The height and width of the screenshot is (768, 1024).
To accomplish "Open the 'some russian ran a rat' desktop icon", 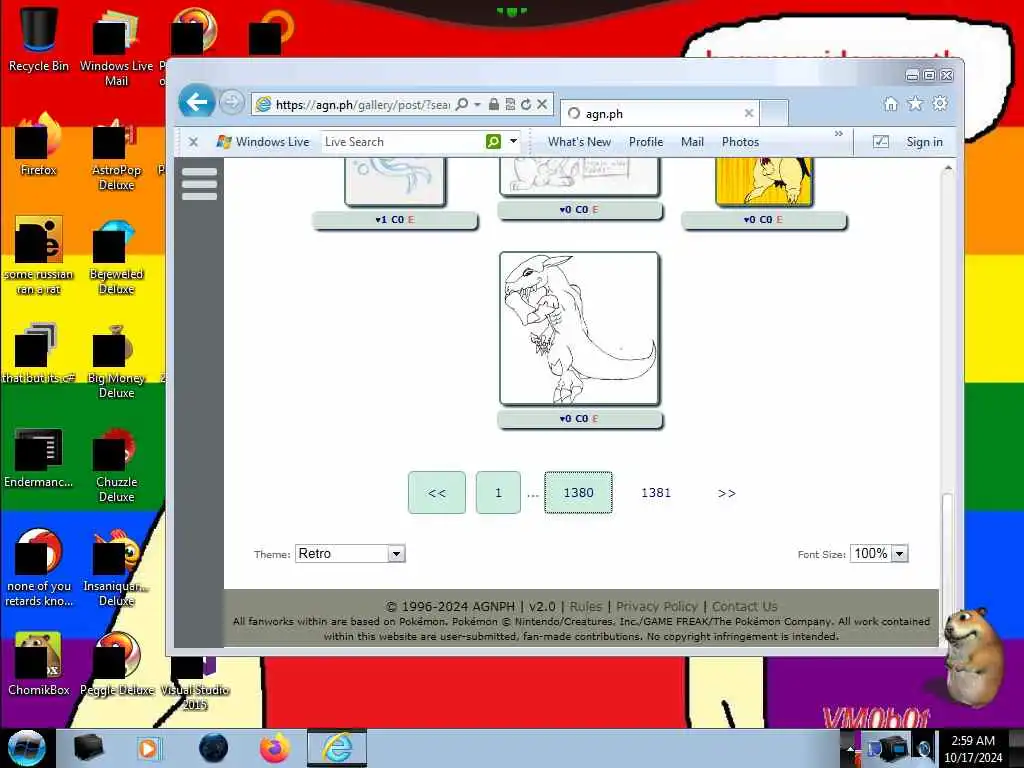I will point(39,256).
